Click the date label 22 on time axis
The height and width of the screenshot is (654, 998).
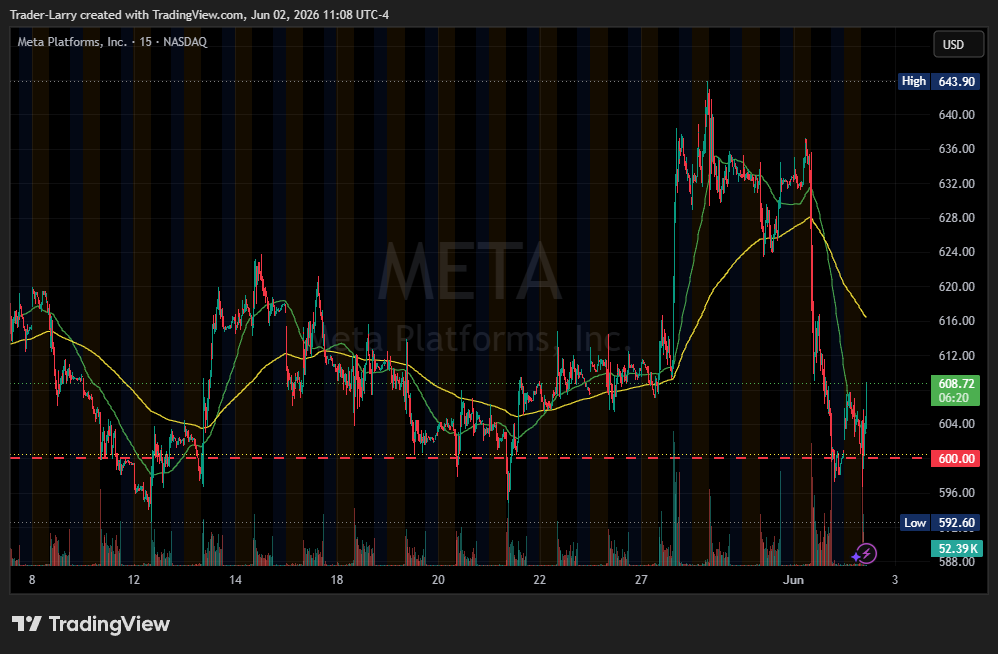click(540, 580)
